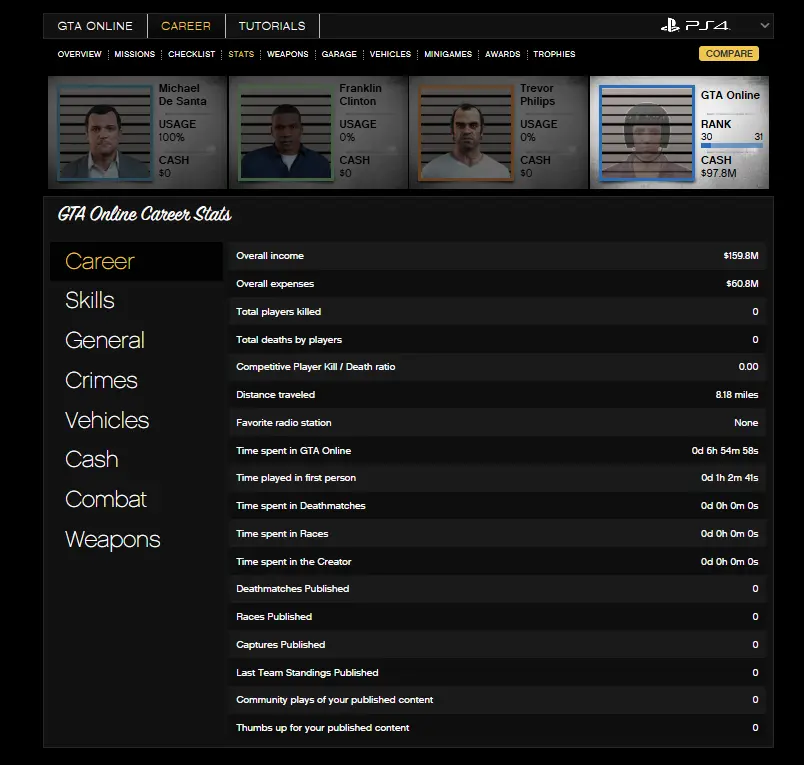
Task: Choose Trevor Philips' mugshot portrait
Action: 466,133
